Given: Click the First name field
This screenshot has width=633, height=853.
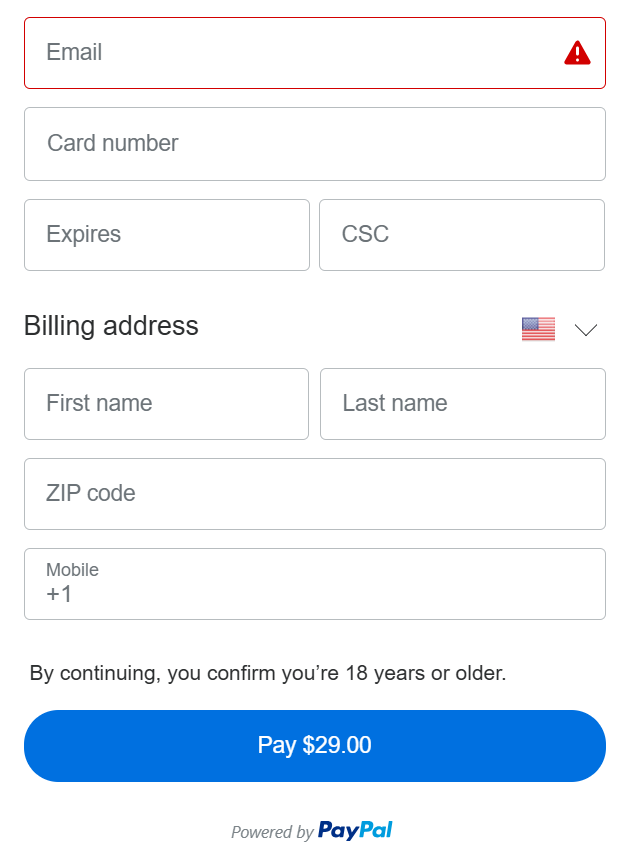Looking at the screenshot, I should point(167,404).
